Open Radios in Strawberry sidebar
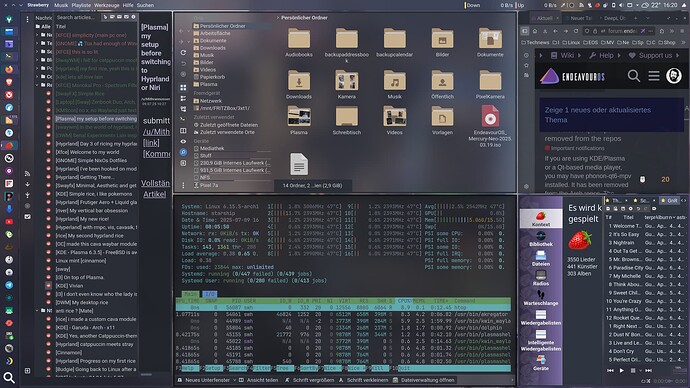This screenshot has width=690, height=388. [x=541, y=278]
